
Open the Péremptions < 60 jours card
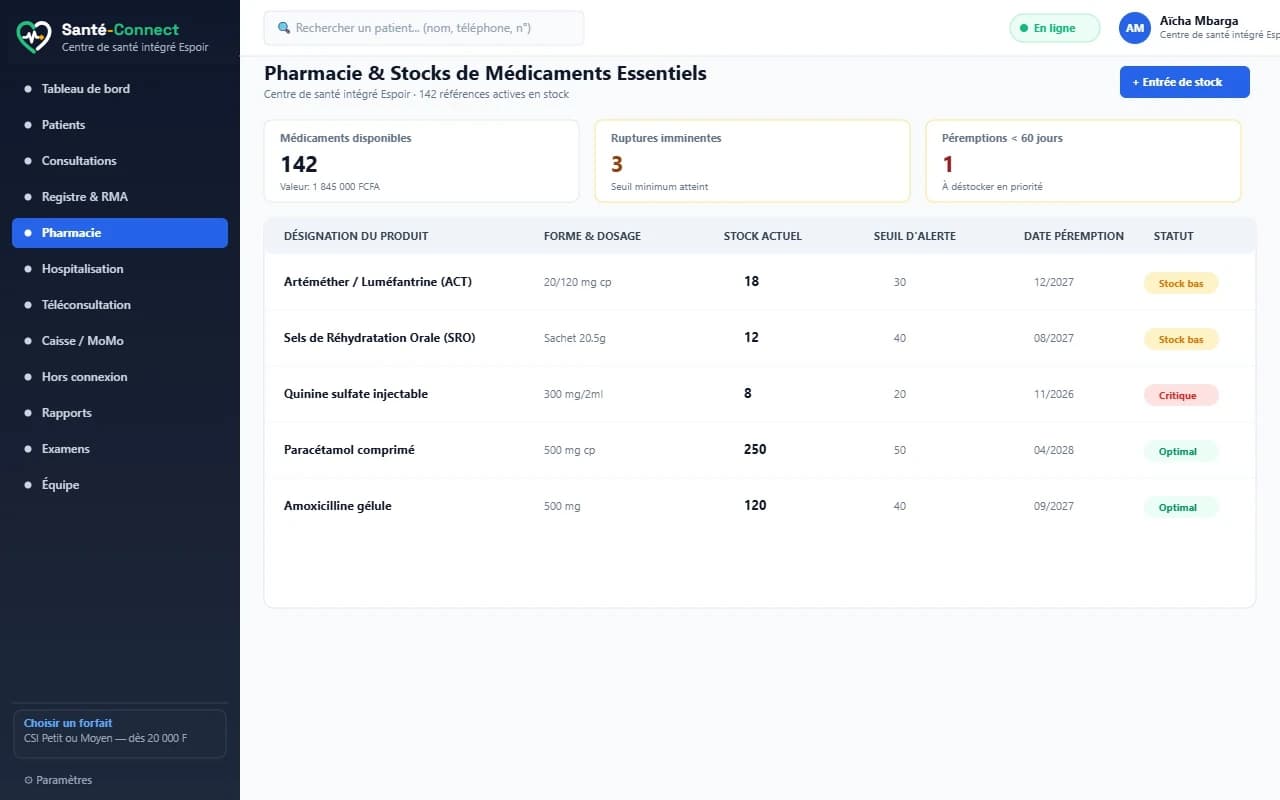click(x=1083, y=161)
